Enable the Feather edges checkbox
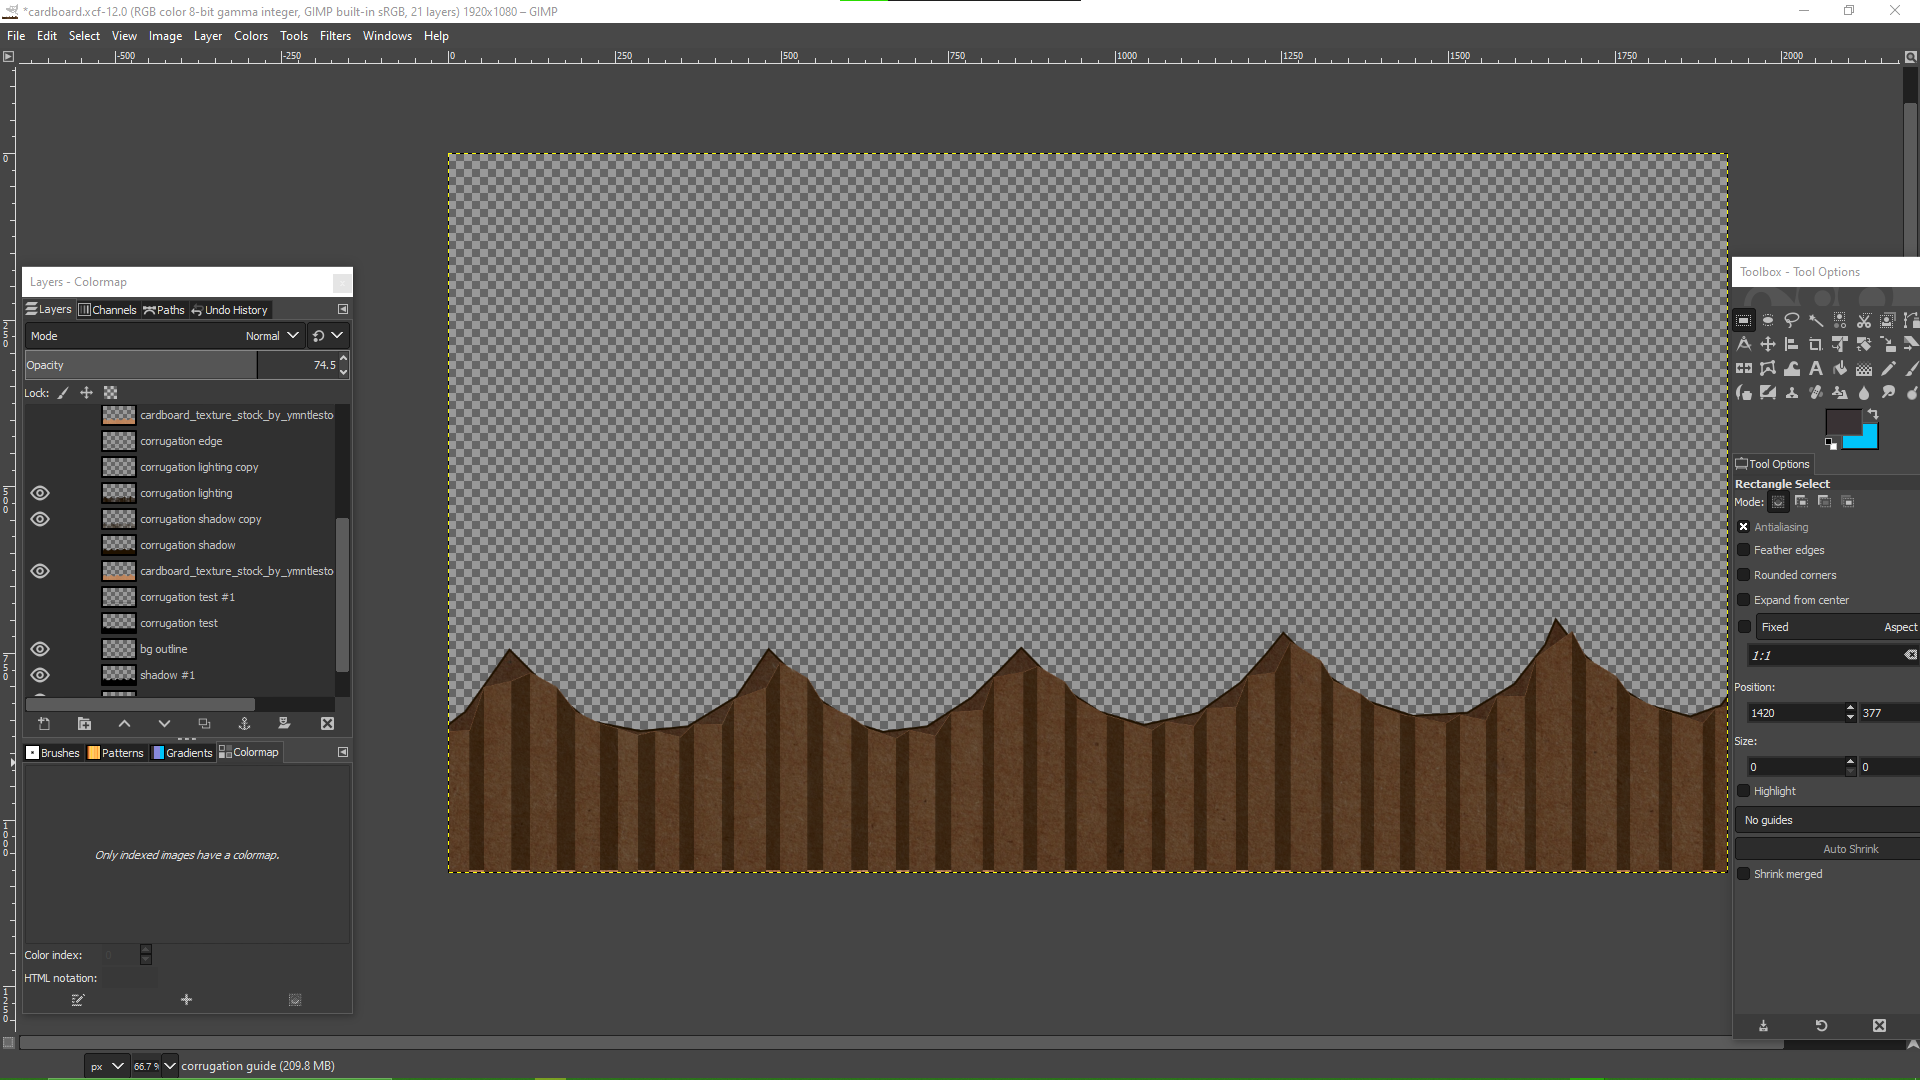Viewport: 1920px width, 1080px height. 1744,550
